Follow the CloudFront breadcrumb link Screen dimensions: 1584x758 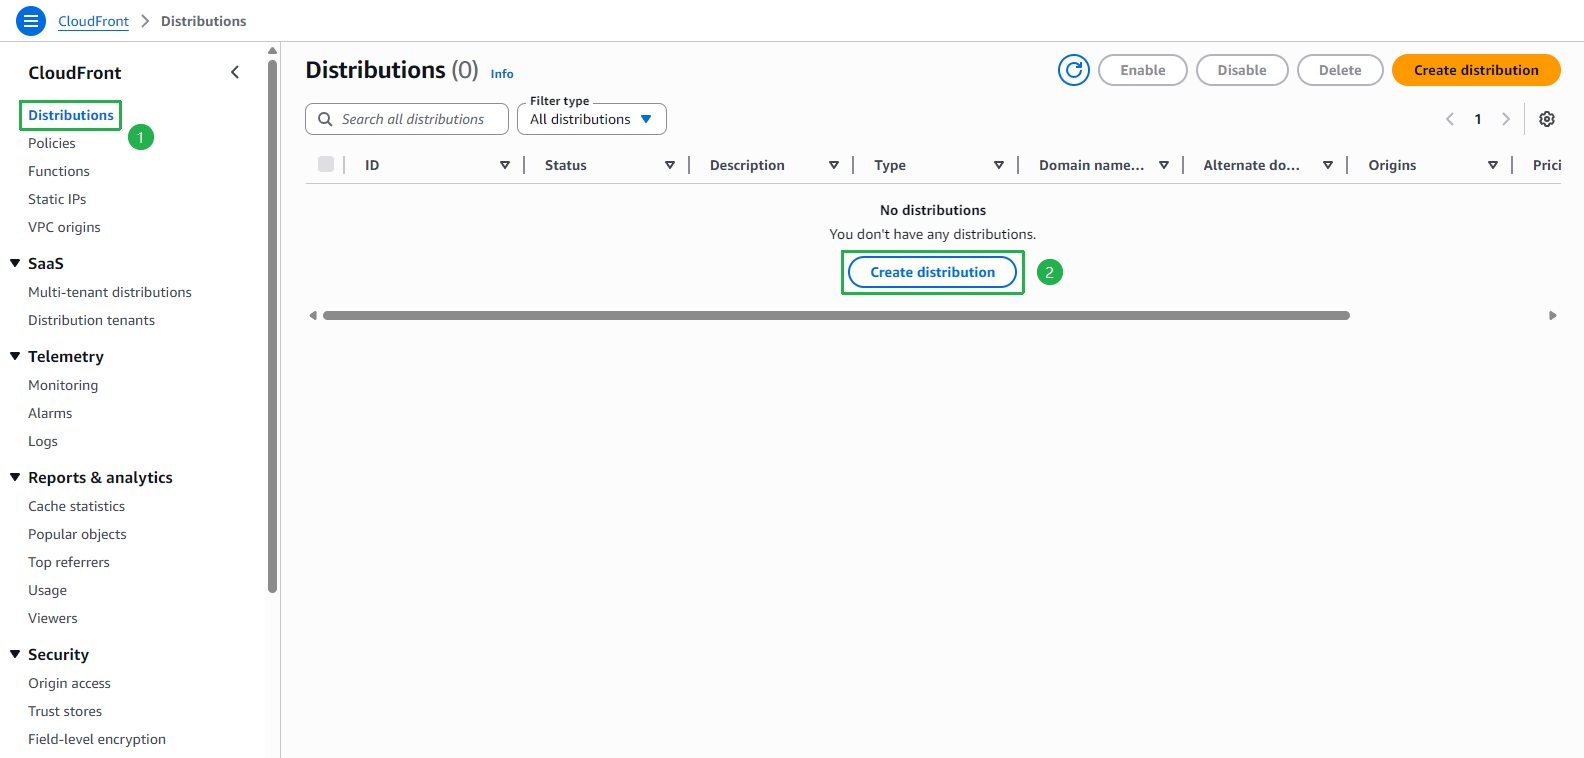tap(93, 21)
